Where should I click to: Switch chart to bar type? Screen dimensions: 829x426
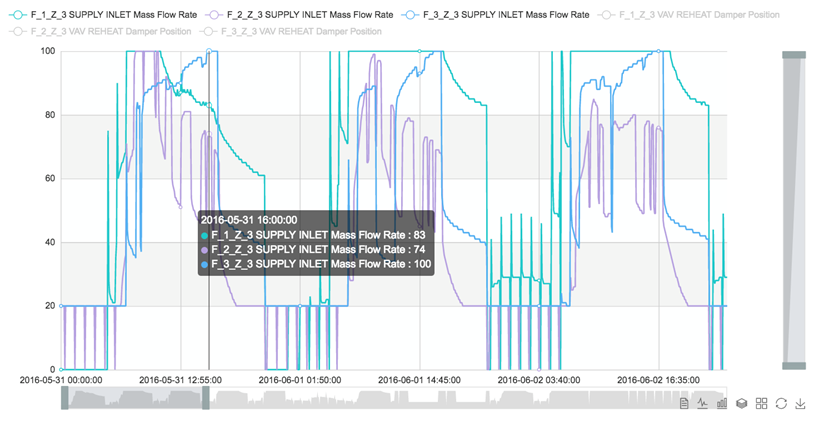coord(722,403)
